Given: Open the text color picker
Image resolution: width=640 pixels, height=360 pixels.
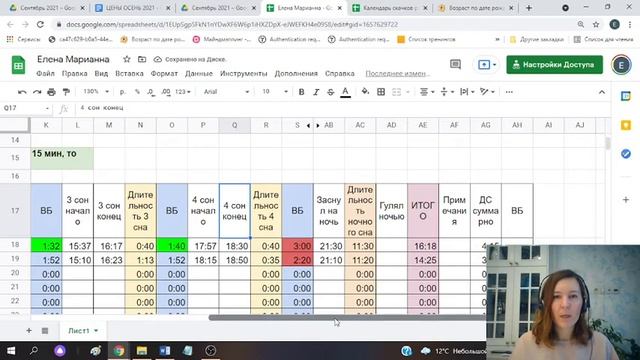Looking at the screenshot, I should (x=345, y=92).
